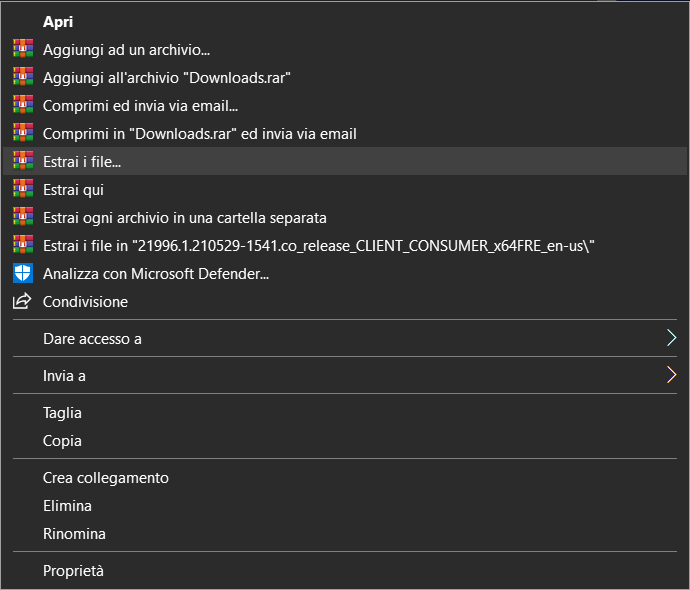Viewport: 690px width, 590px height.
Task: Expand the "Dare accesso a" submenu arrow
Action: pos(671,339)
